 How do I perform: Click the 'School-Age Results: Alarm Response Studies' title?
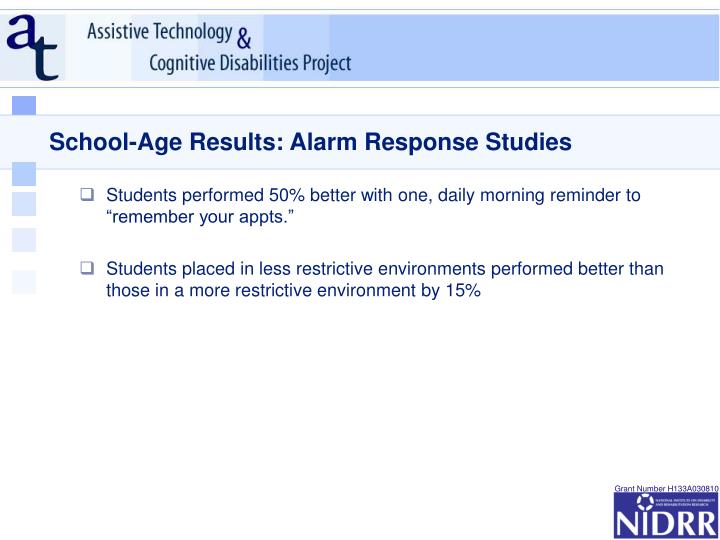310,141
